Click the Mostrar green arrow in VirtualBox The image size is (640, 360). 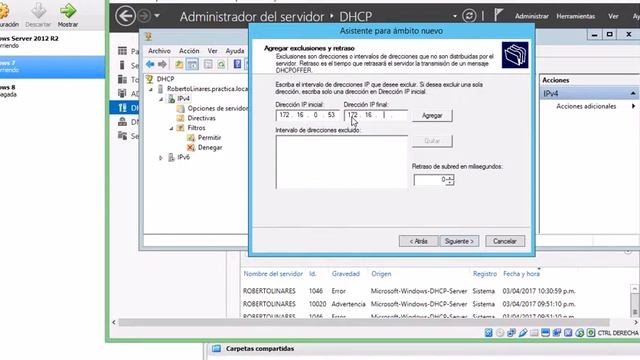(68, 11)
